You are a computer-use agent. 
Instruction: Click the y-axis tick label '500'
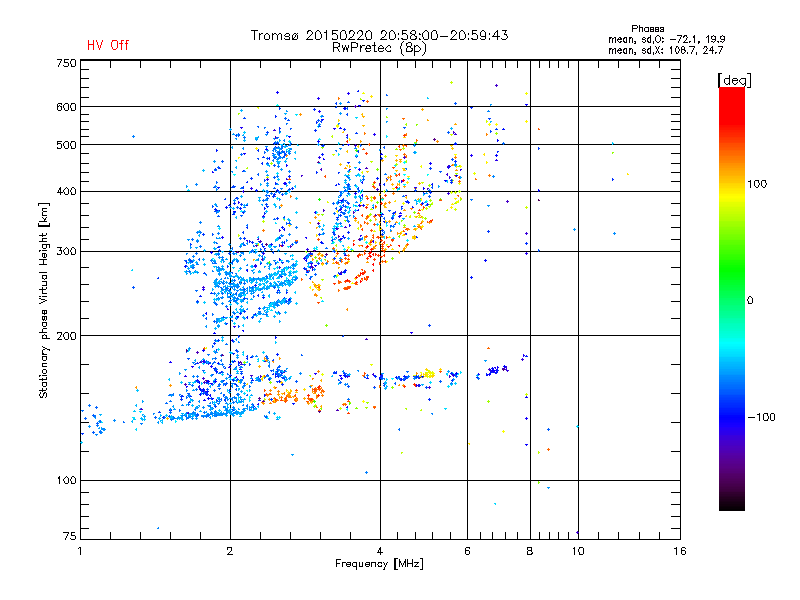pos(67,145)
